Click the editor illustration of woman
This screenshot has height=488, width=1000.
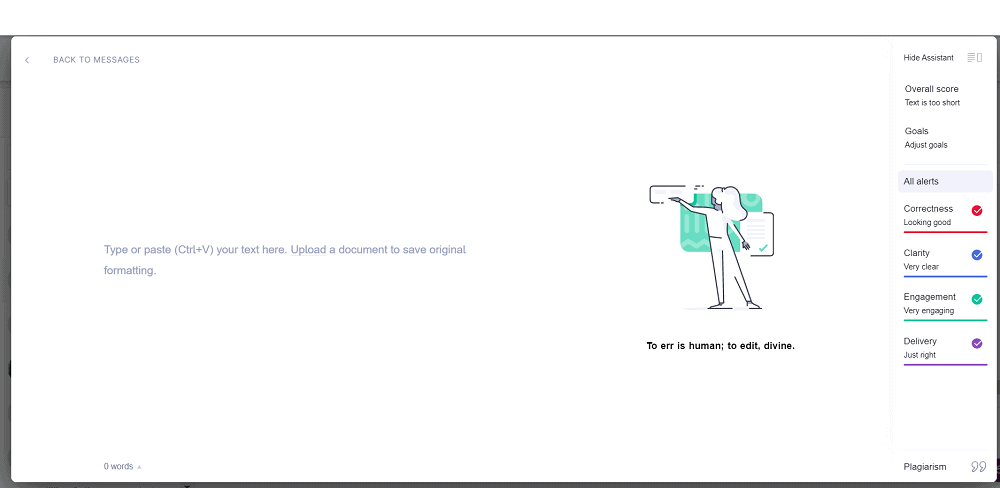click(712, 247)
